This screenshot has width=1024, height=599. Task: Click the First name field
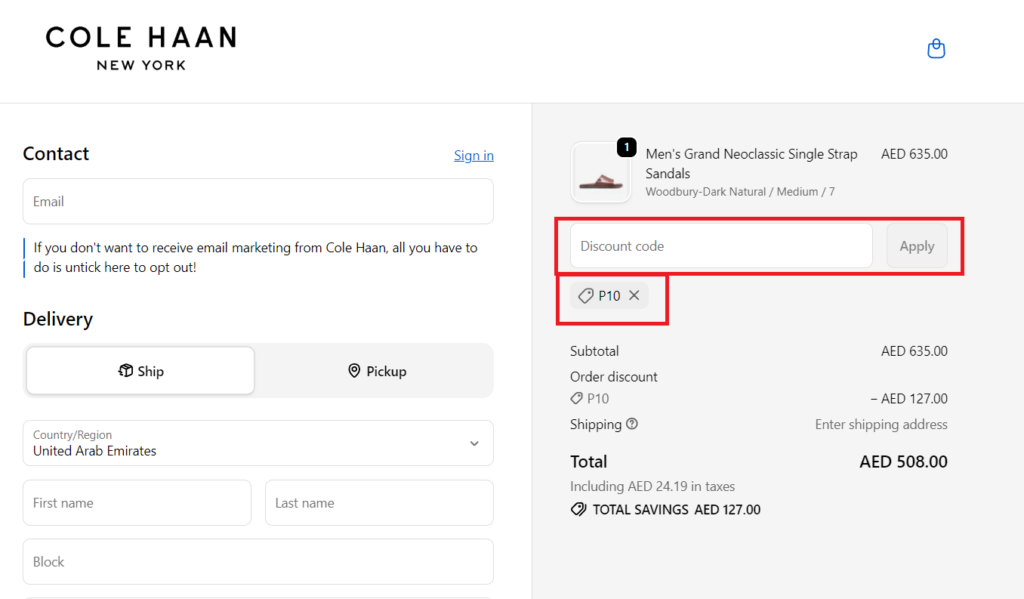[137, 502]
